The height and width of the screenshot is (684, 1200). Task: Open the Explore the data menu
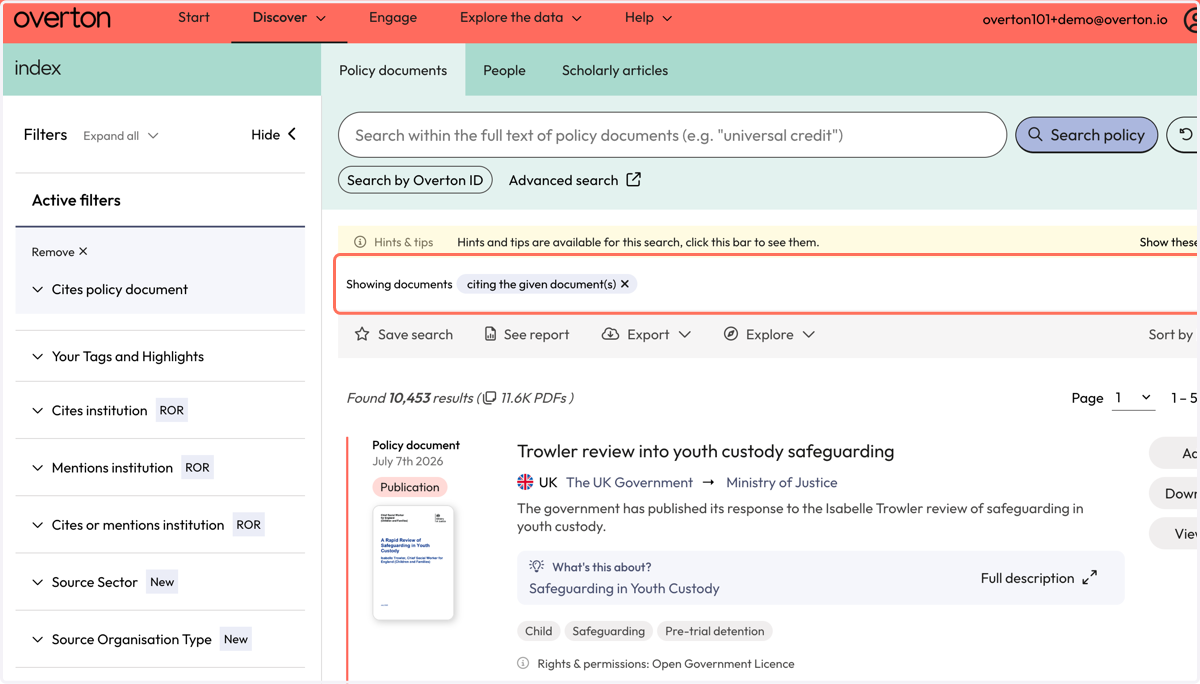(x=520, y=17)
